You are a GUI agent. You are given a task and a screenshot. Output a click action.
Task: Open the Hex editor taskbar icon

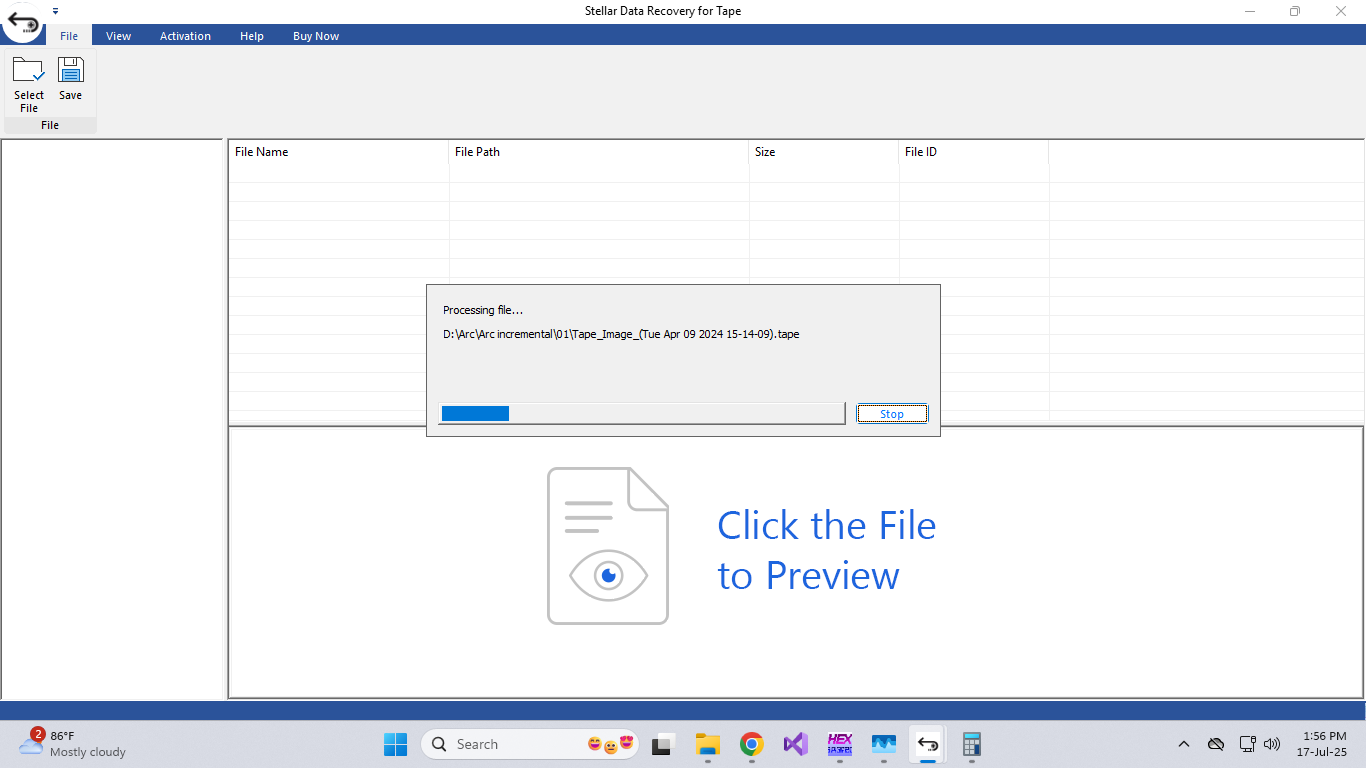click(839, 744)
